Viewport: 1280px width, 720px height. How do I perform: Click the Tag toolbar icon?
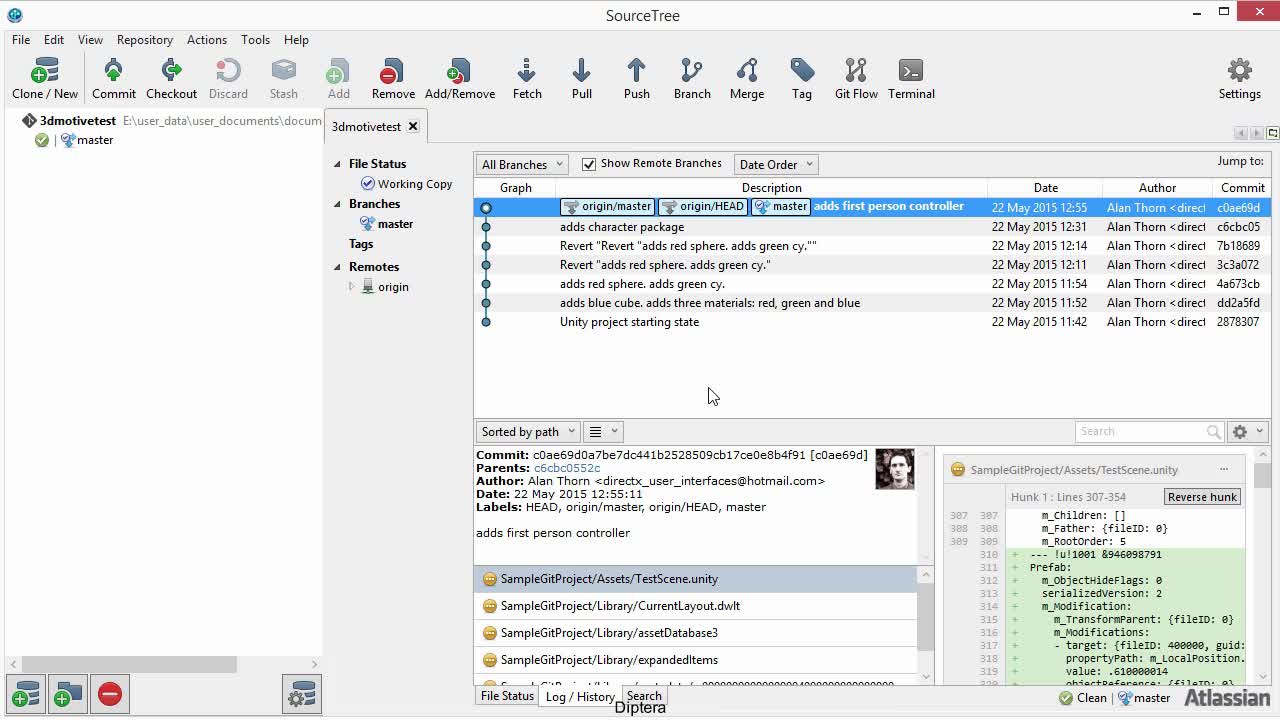(802, 78)
